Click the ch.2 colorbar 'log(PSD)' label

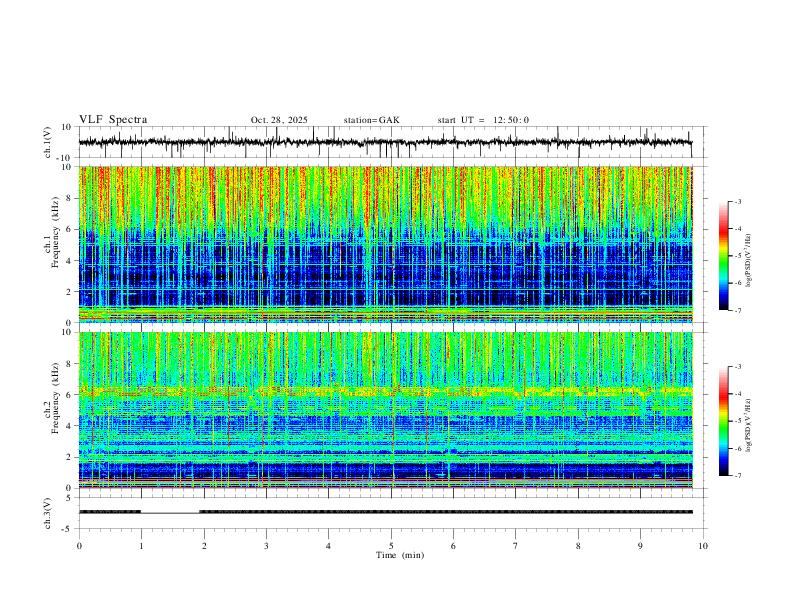(x=748, y=425)
